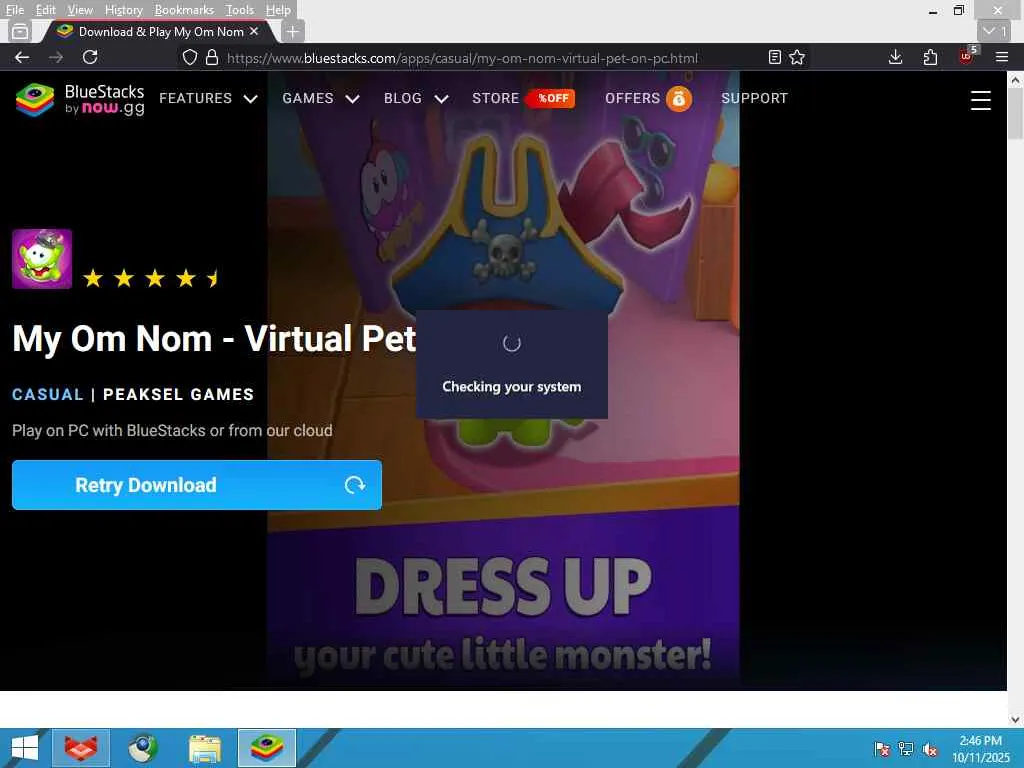
Task: Open the OFFERS link
Action: 632,98
